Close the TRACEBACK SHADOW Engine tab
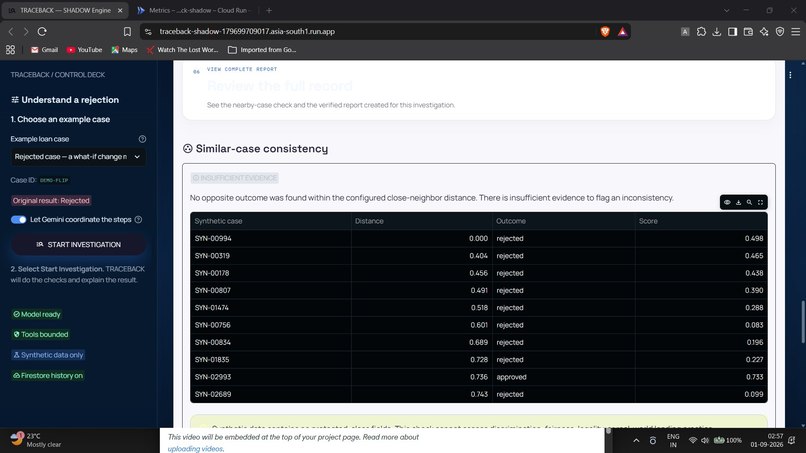This screenshot has height=453, width=806. click(120, 10)
